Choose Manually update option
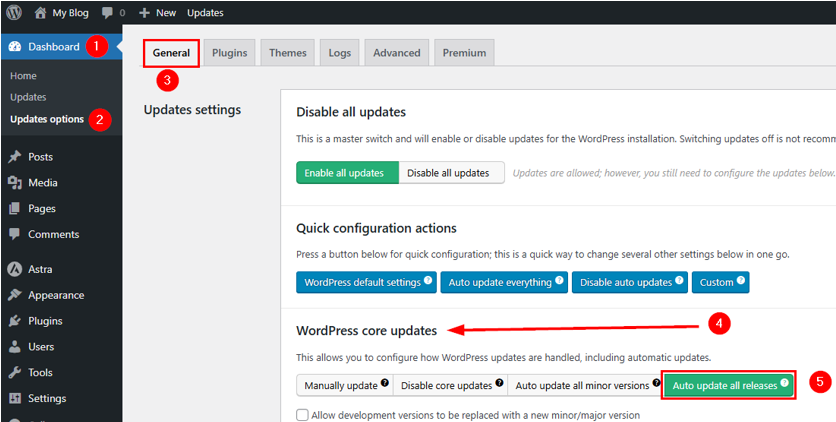The image size is (836, 422). (344, 385)
